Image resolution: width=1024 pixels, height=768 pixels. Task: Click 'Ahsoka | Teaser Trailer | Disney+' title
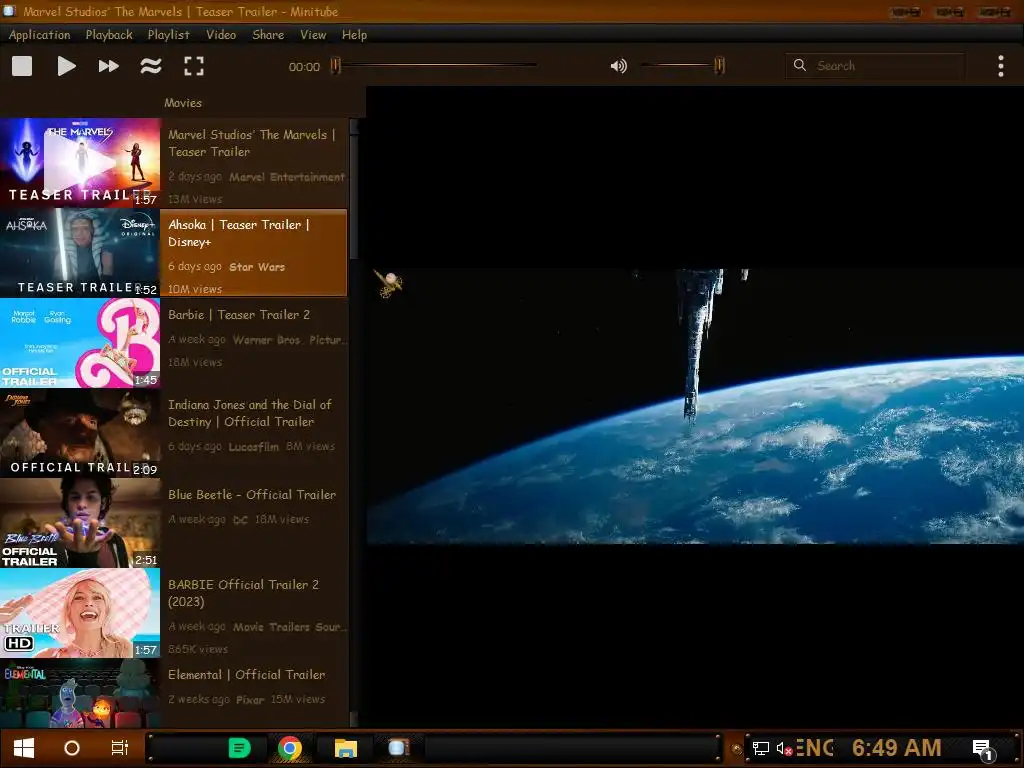click(x=239, y=233)
